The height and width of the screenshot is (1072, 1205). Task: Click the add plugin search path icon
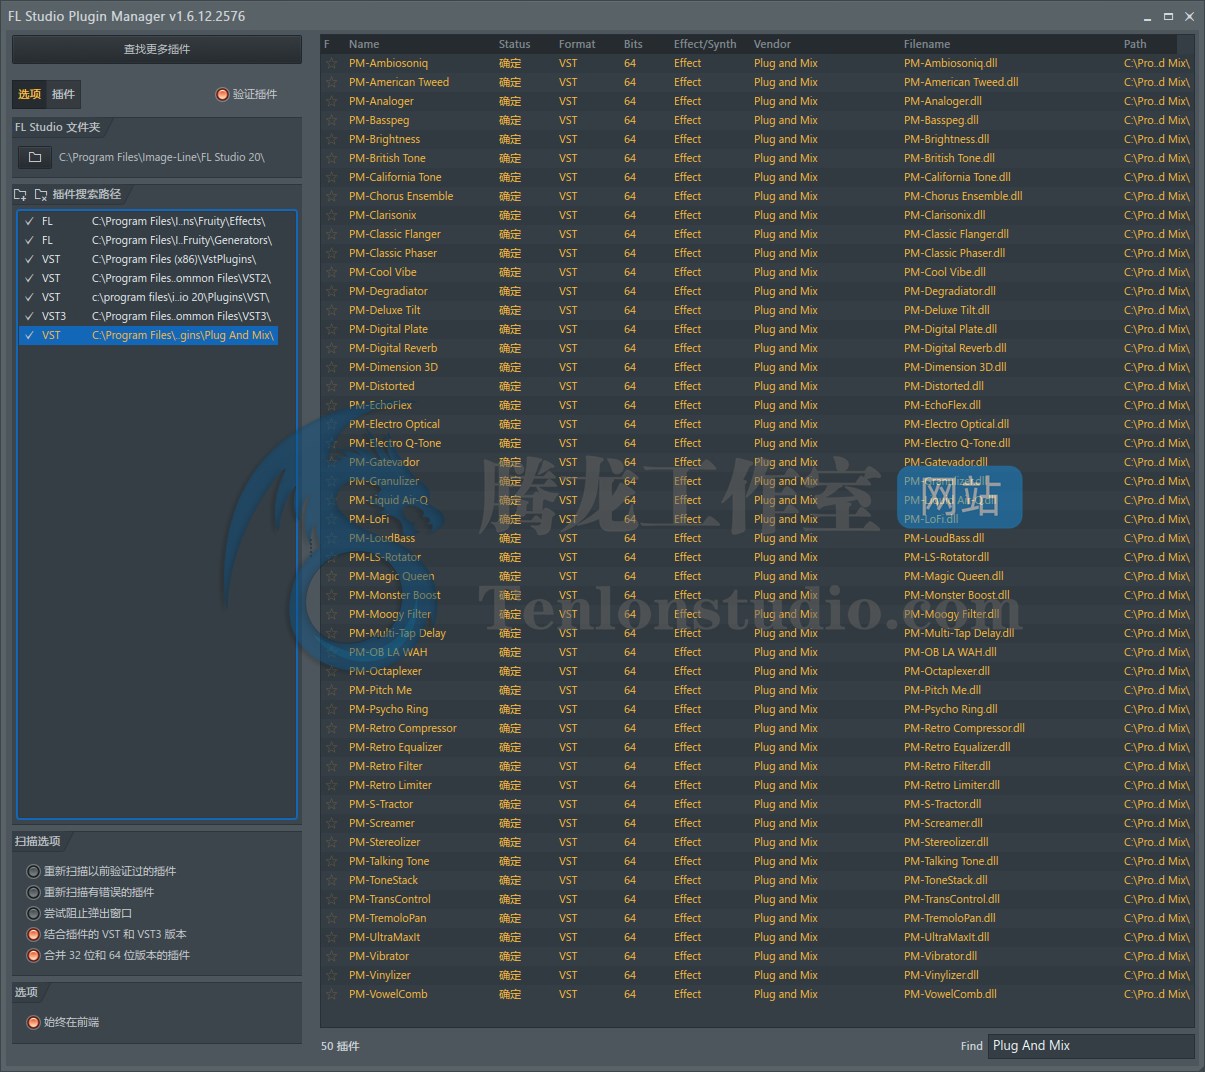tap(20, 194)
